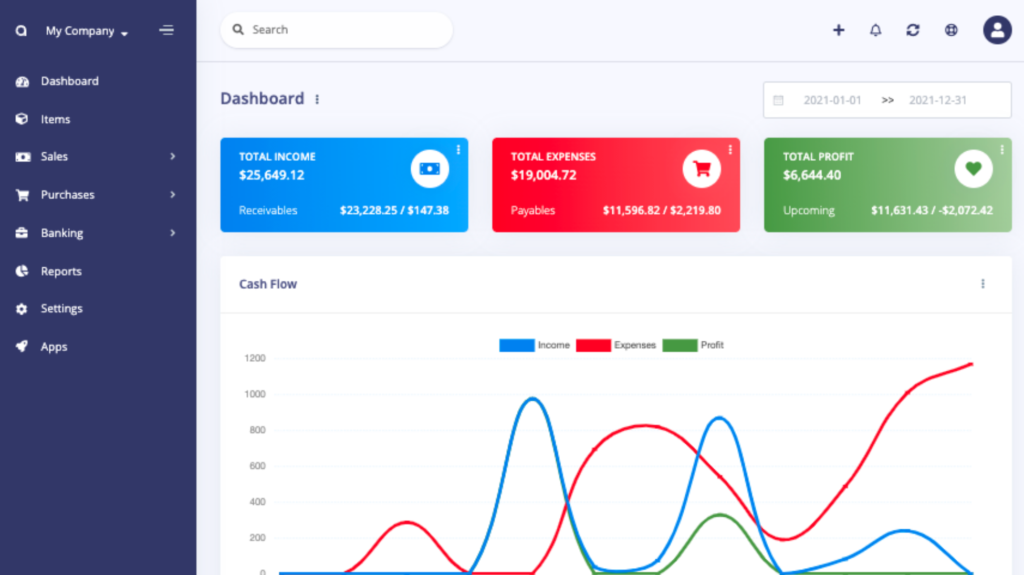The width and height of the screenshot is (1024, 575).
Task: Click the $19,004.72 total expenses amount
Action: coord(543,175)
